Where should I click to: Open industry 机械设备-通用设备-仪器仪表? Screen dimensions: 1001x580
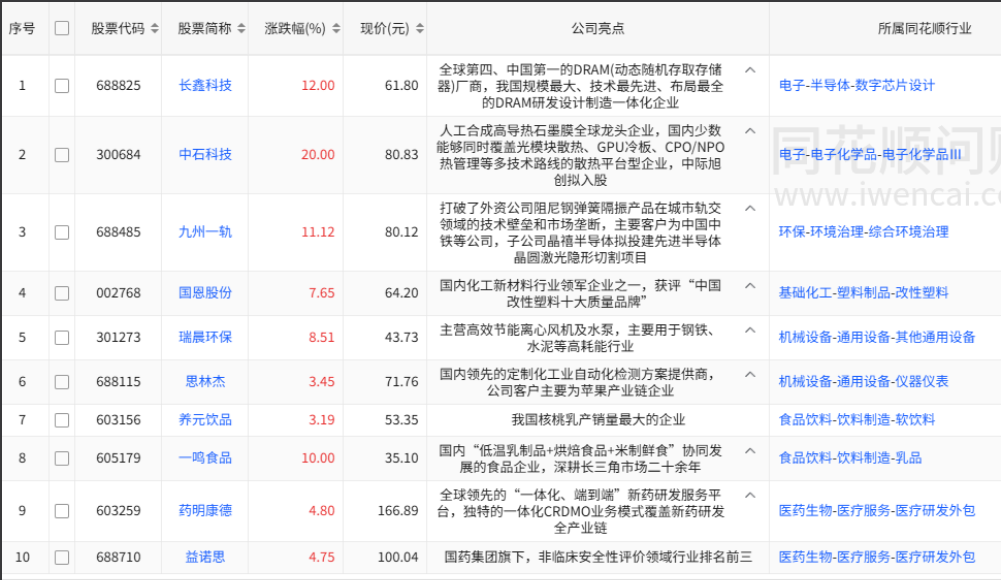click(x=864, y=382)
